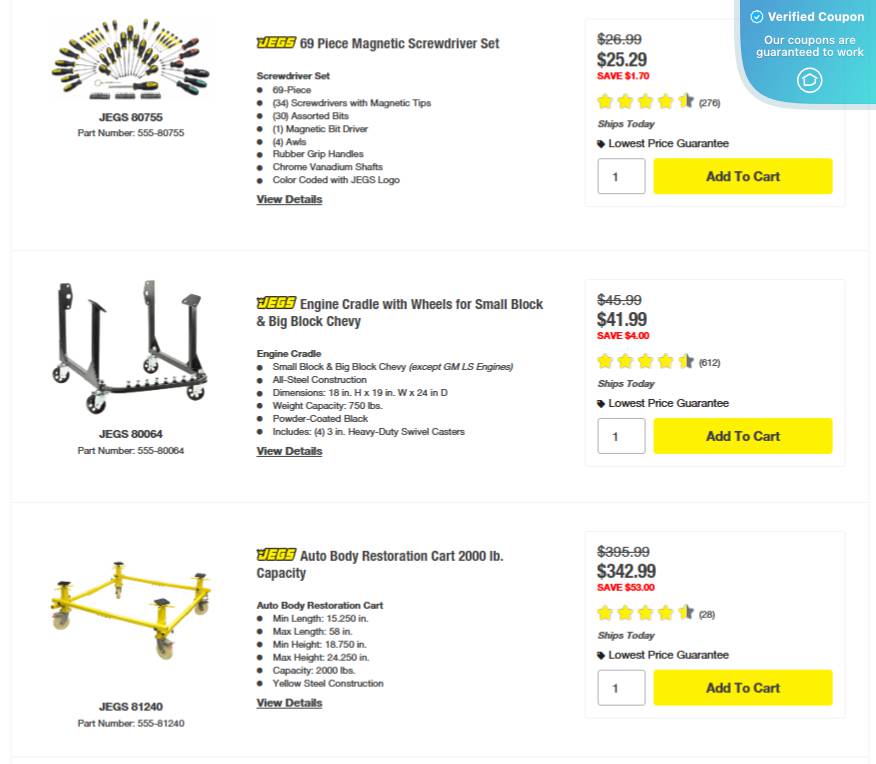Open View Details for the engine cradle

[289, 451]
